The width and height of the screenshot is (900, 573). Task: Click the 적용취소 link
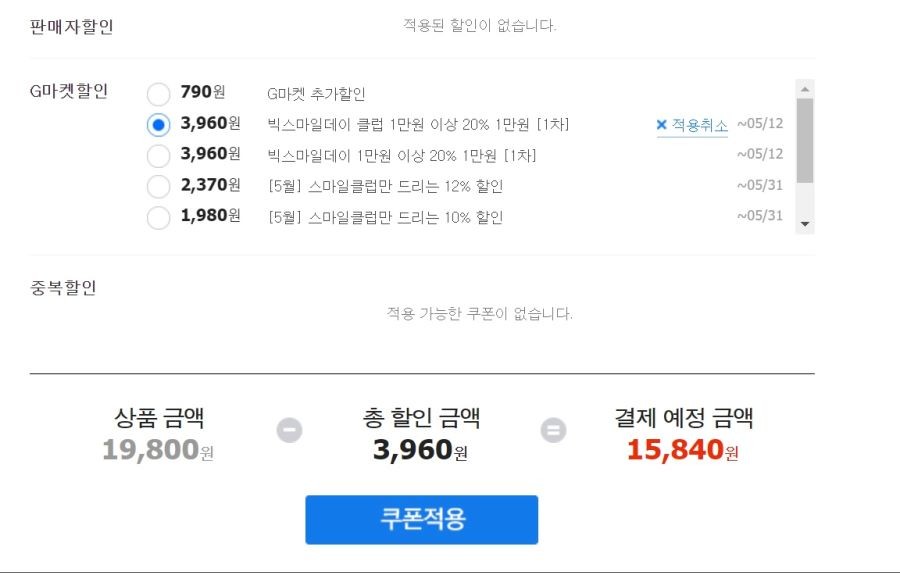(x=700, y=125)
